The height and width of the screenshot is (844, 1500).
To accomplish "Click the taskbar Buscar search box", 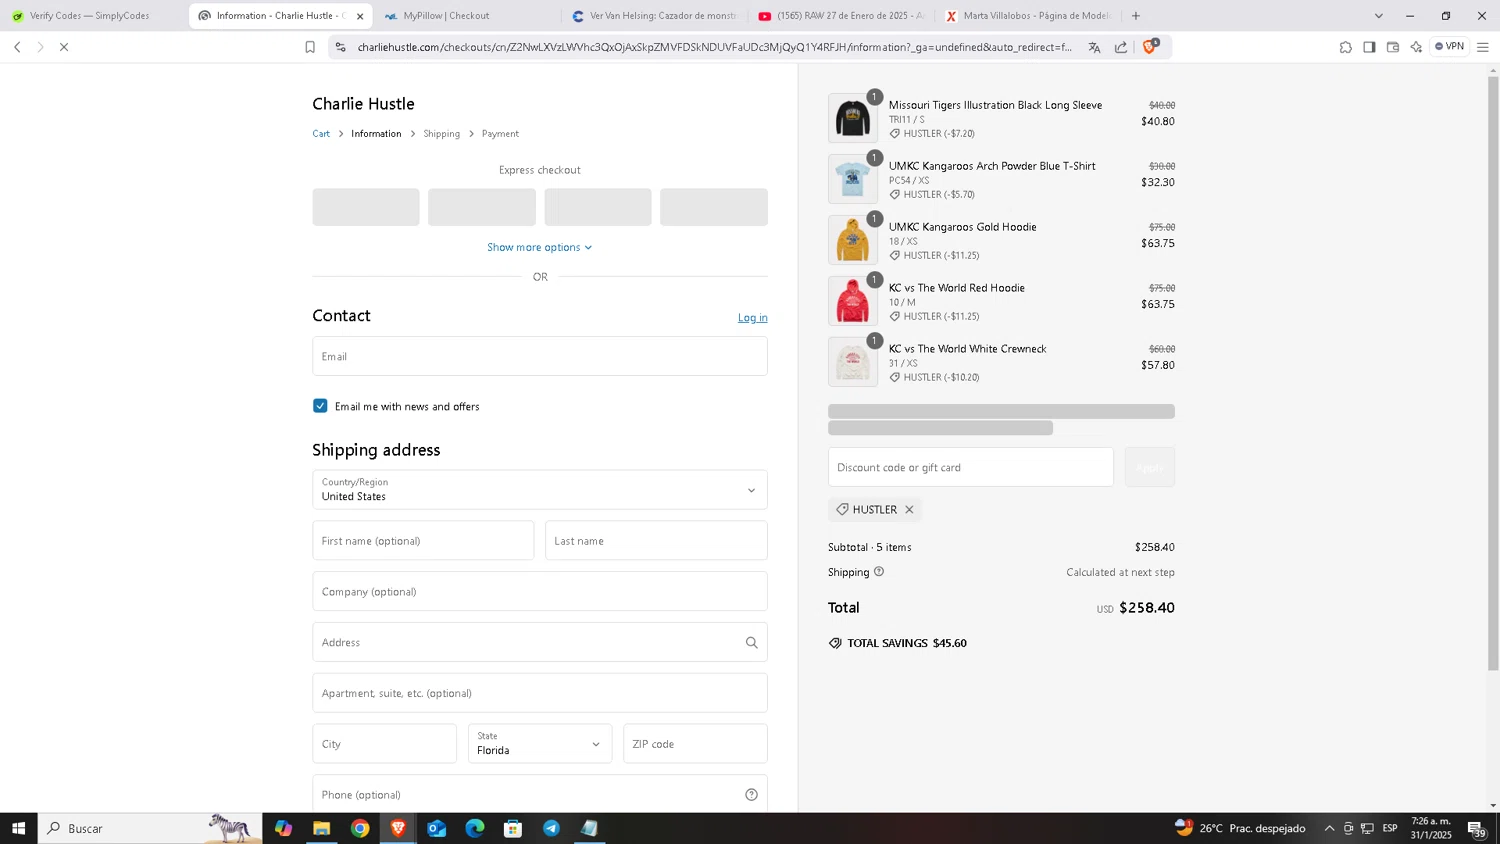I will pos(150,828).
